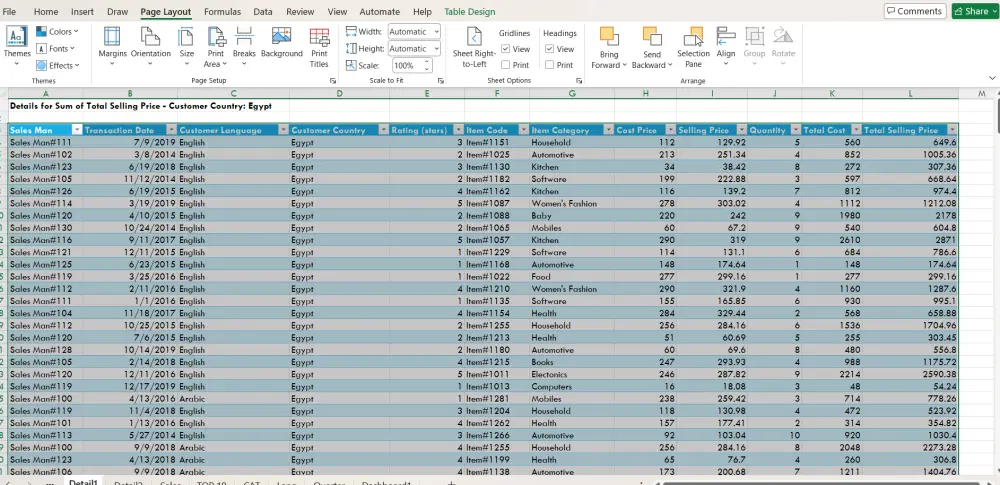Select column D header

339,94
